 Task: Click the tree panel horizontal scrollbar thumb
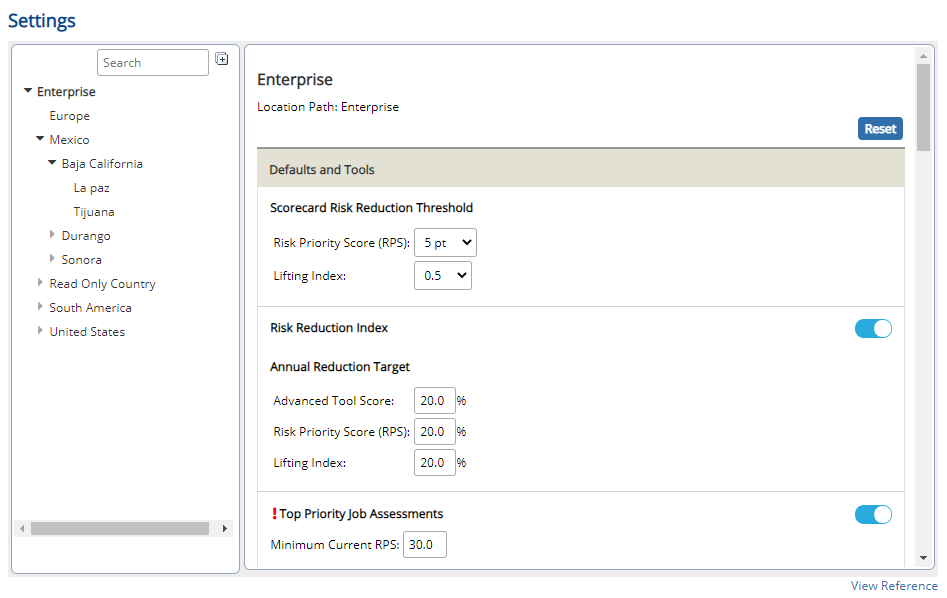[x=120, y=529]
